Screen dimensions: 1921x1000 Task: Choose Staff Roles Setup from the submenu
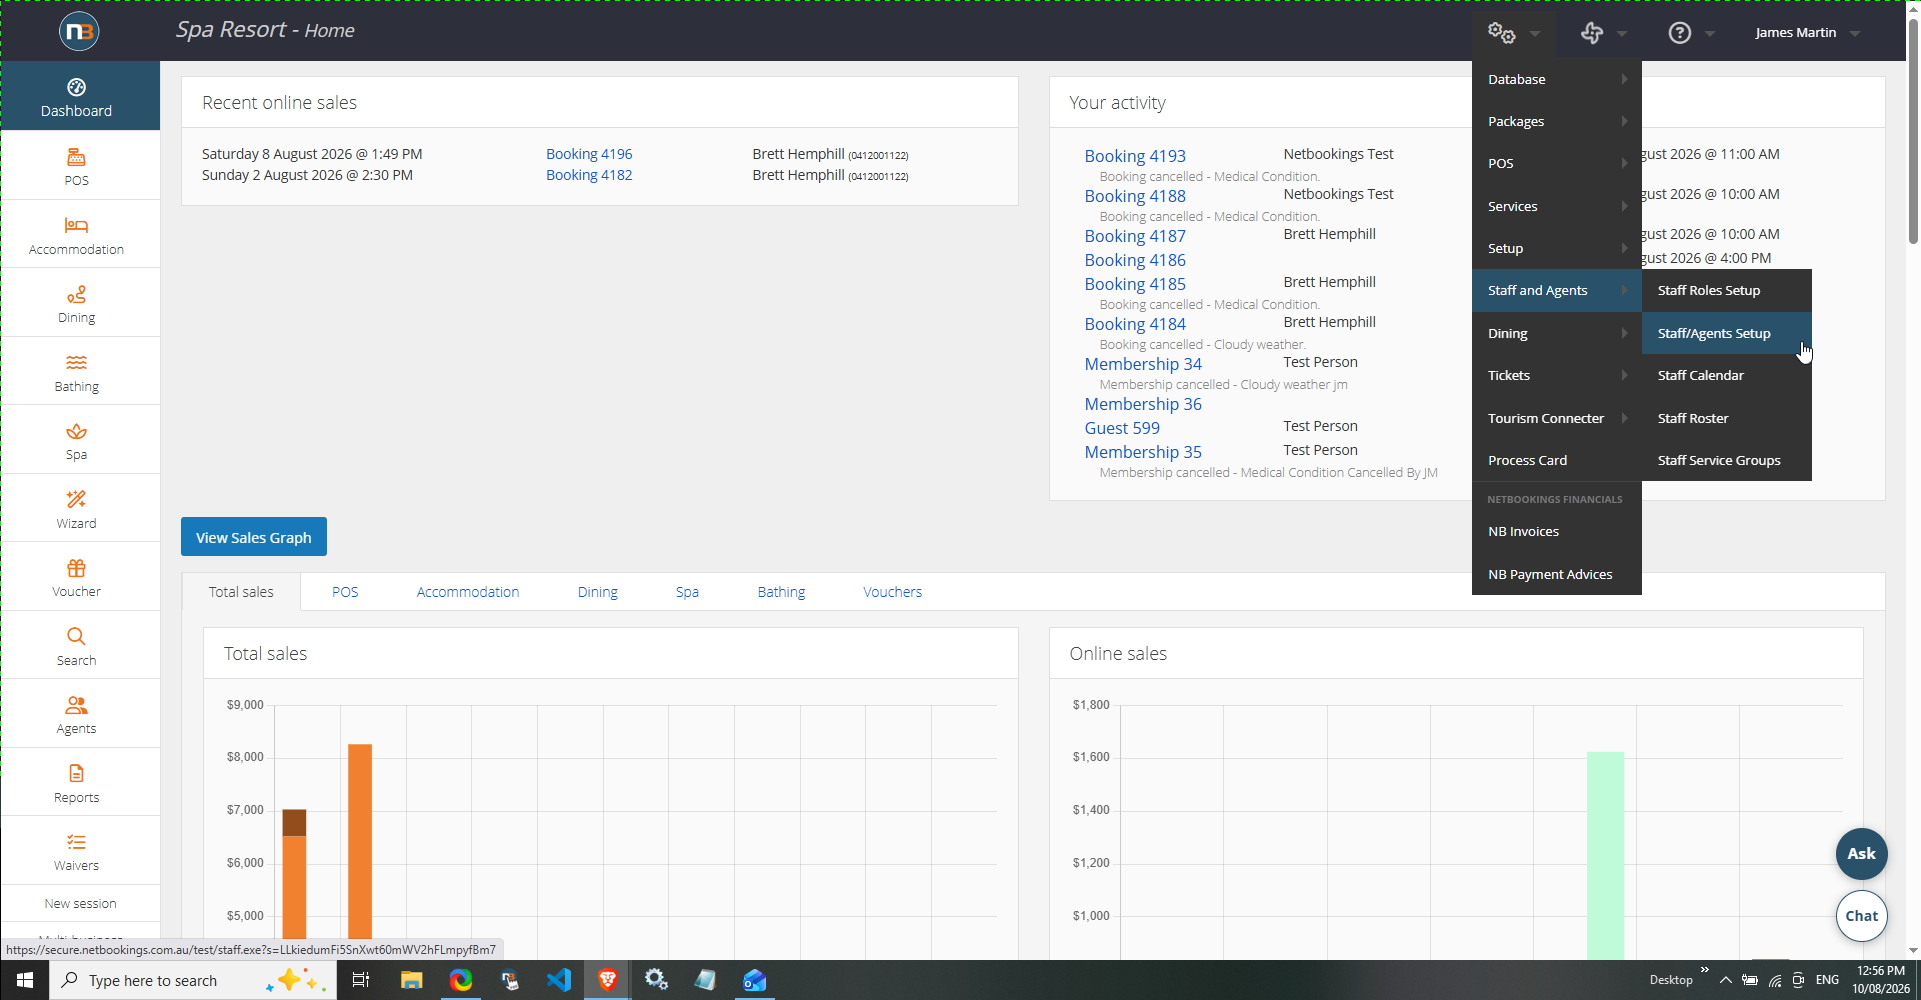(x=1727, y=290)
